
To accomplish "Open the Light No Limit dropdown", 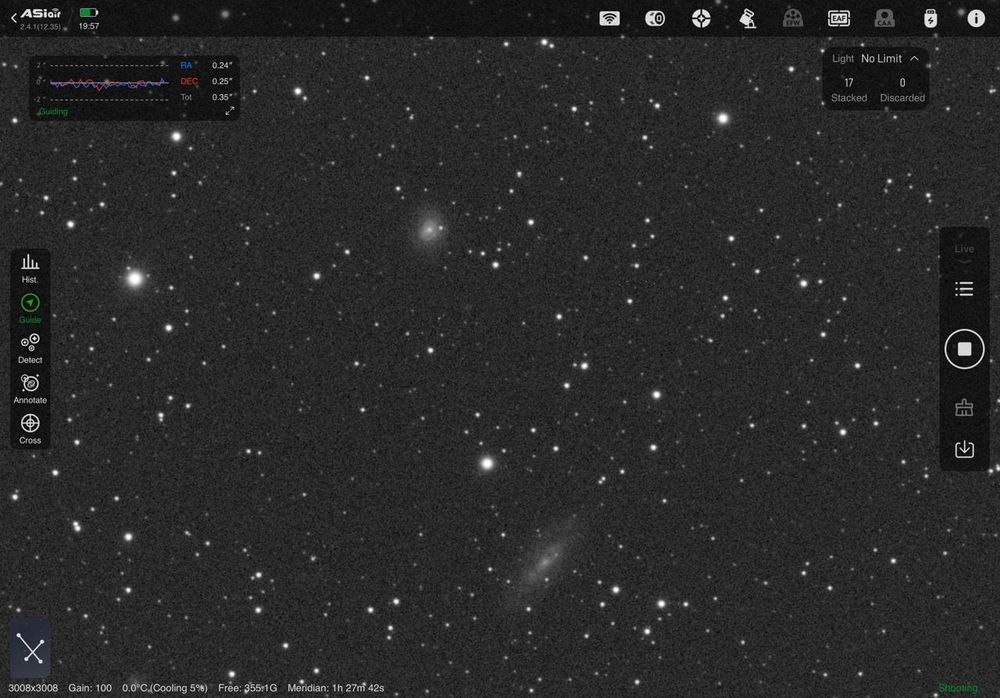I will point(875,59).
